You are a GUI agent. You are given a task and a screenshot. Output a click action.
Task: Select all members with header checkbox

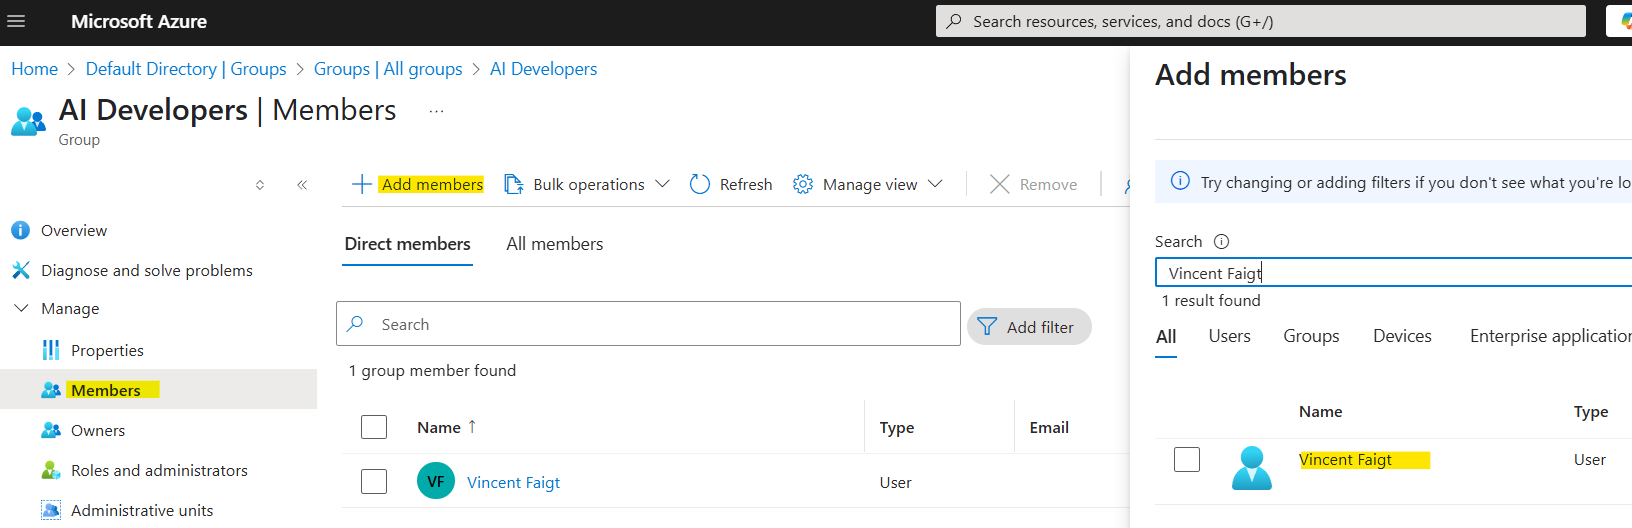coord(374,427)
